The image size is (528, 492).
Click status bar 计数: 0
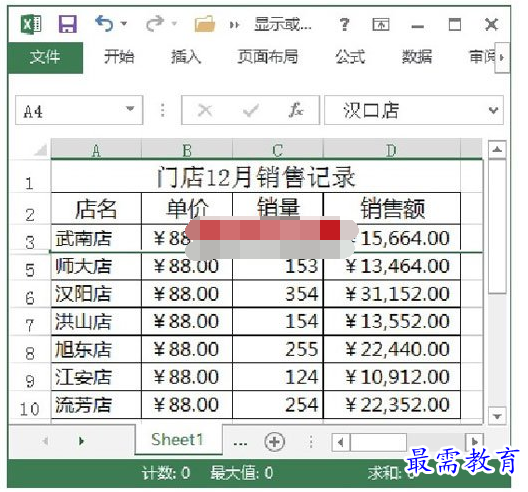tap(166, 473)
